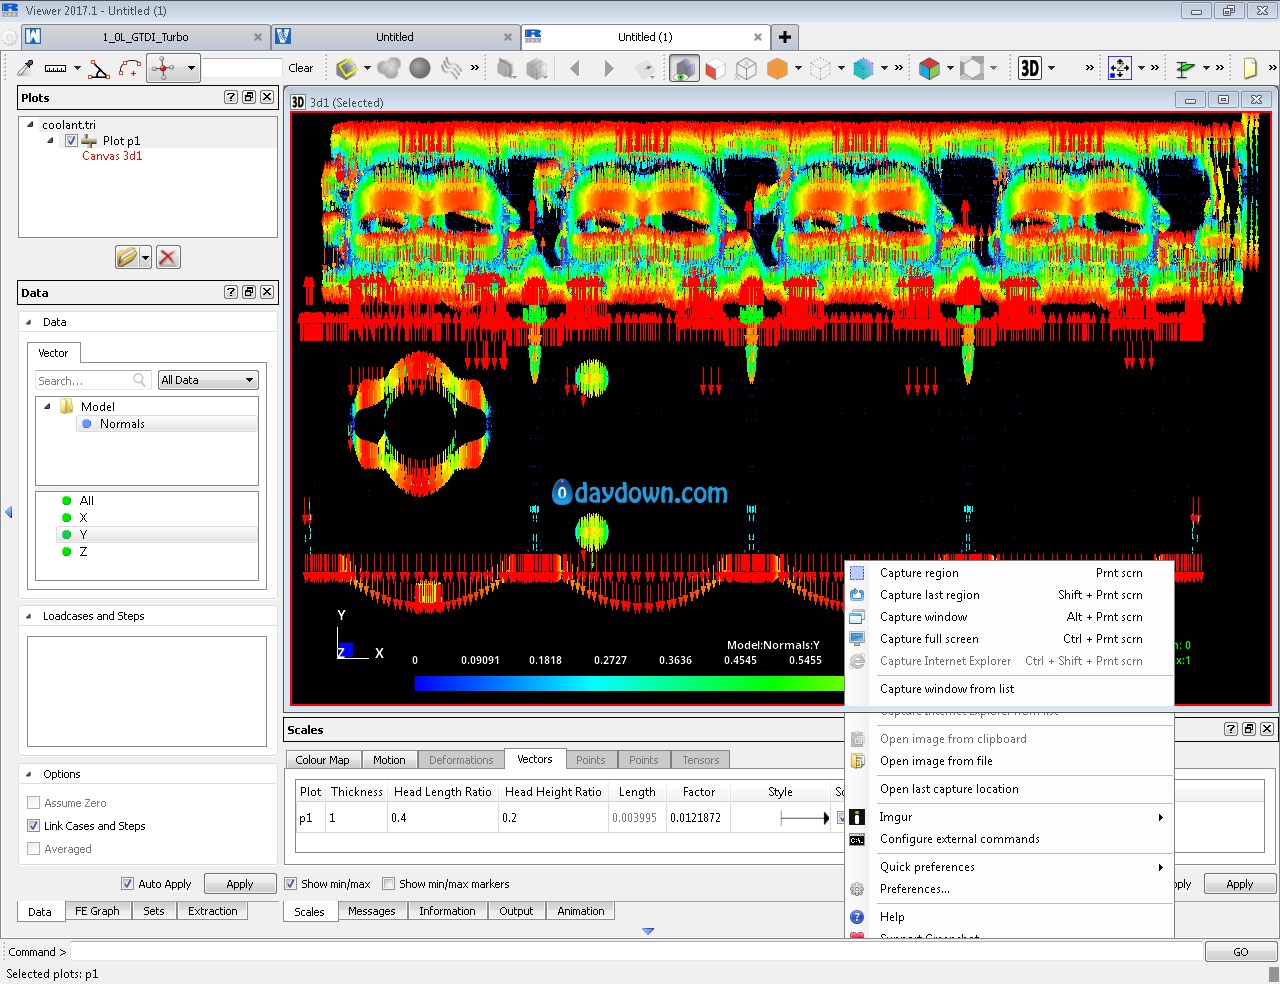Click the grey sphere toolbar icon
This screenshot has width=1280, height=984.
(x=420, y=68)
